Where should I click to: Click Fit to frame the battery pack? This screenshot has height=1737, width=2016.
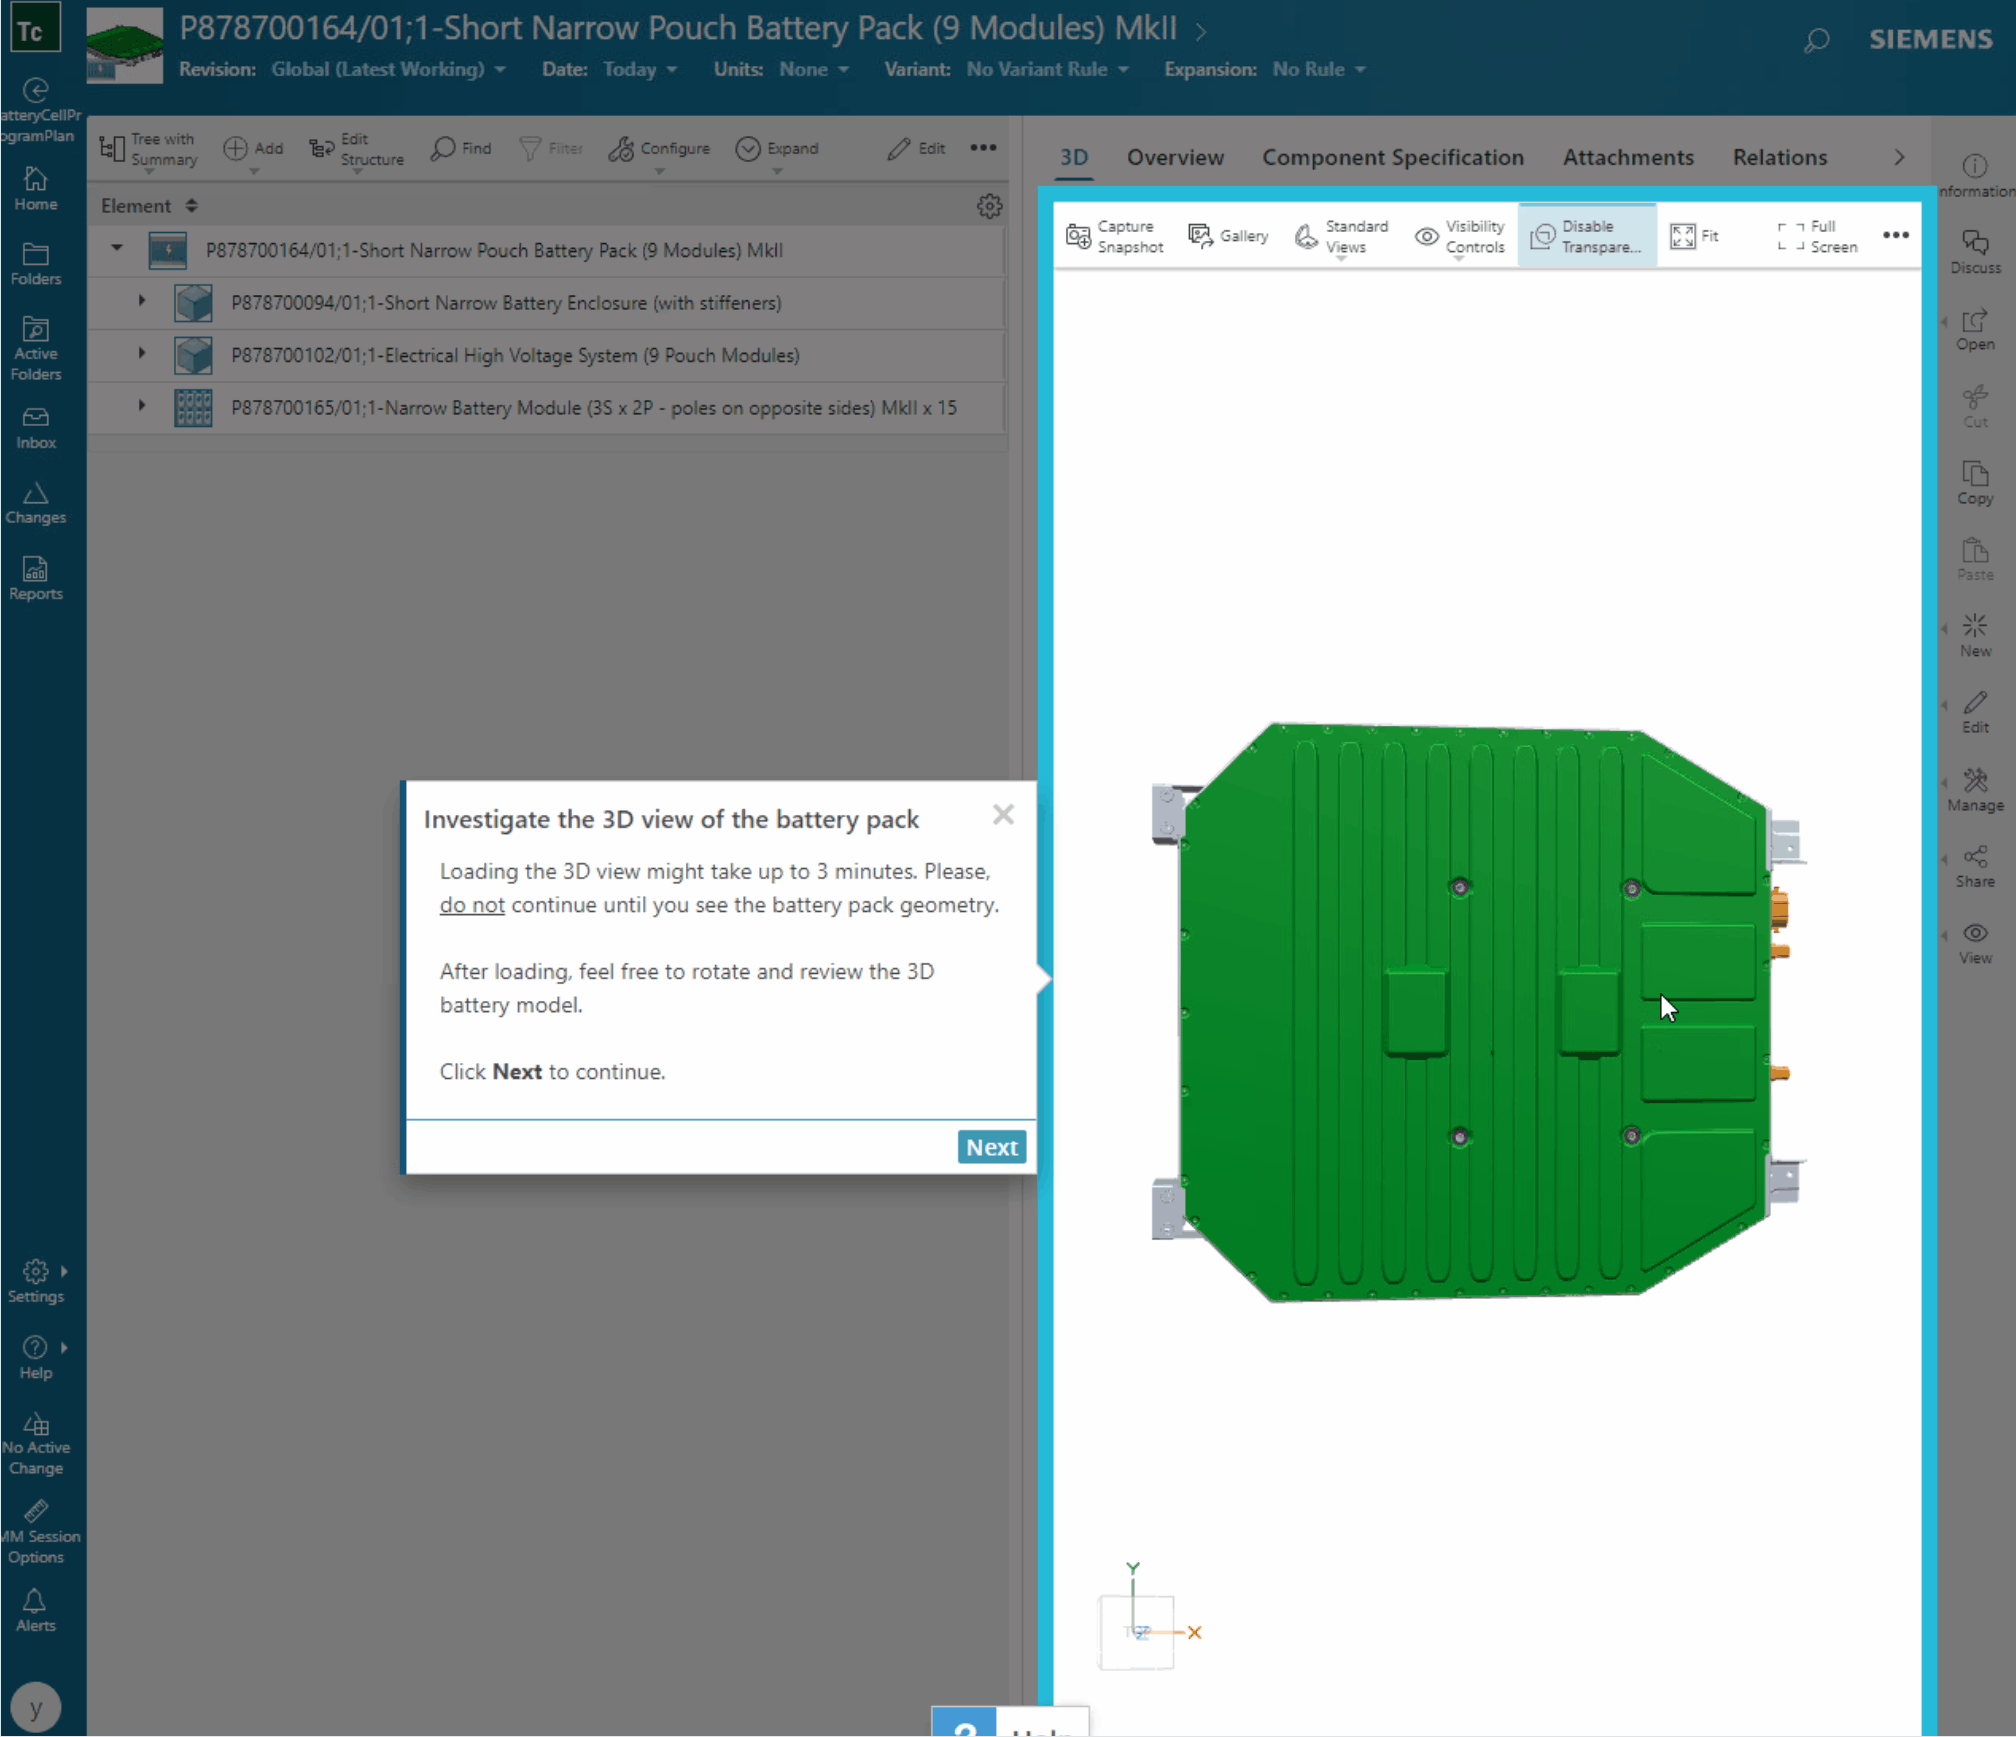pos(1693,236)
